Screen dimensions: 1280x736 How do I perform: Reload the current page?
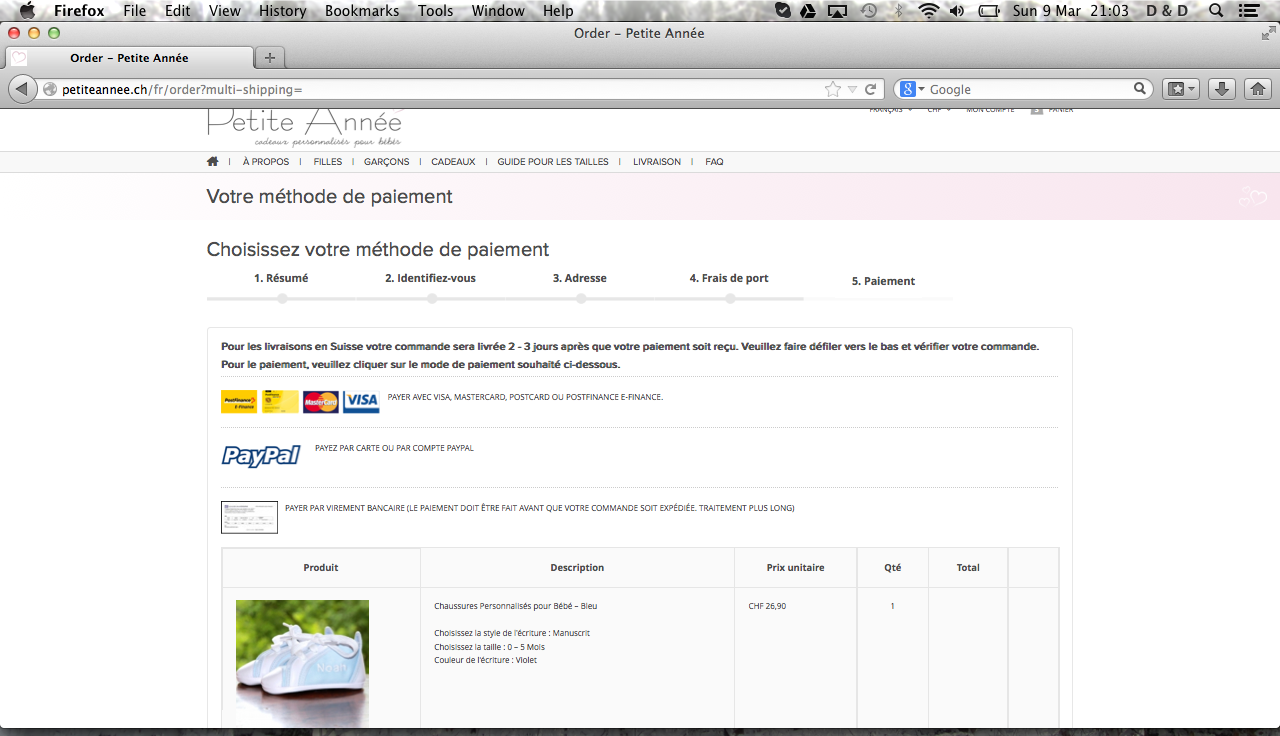pyautogui.click(x=870, y=89)
